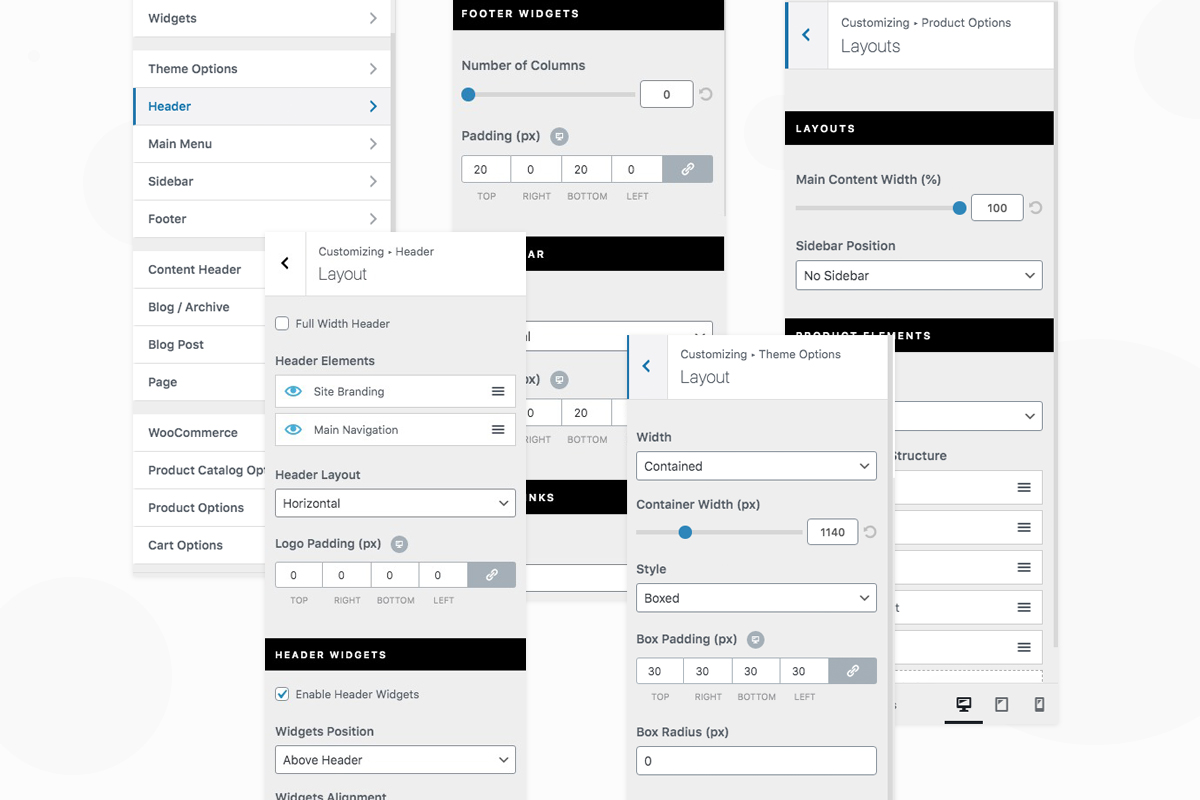This screenshot has width=1200, height=800.
Task: Grab the Site Branding reorder handle
Action: pyautogui.click(x=498, y=392)
